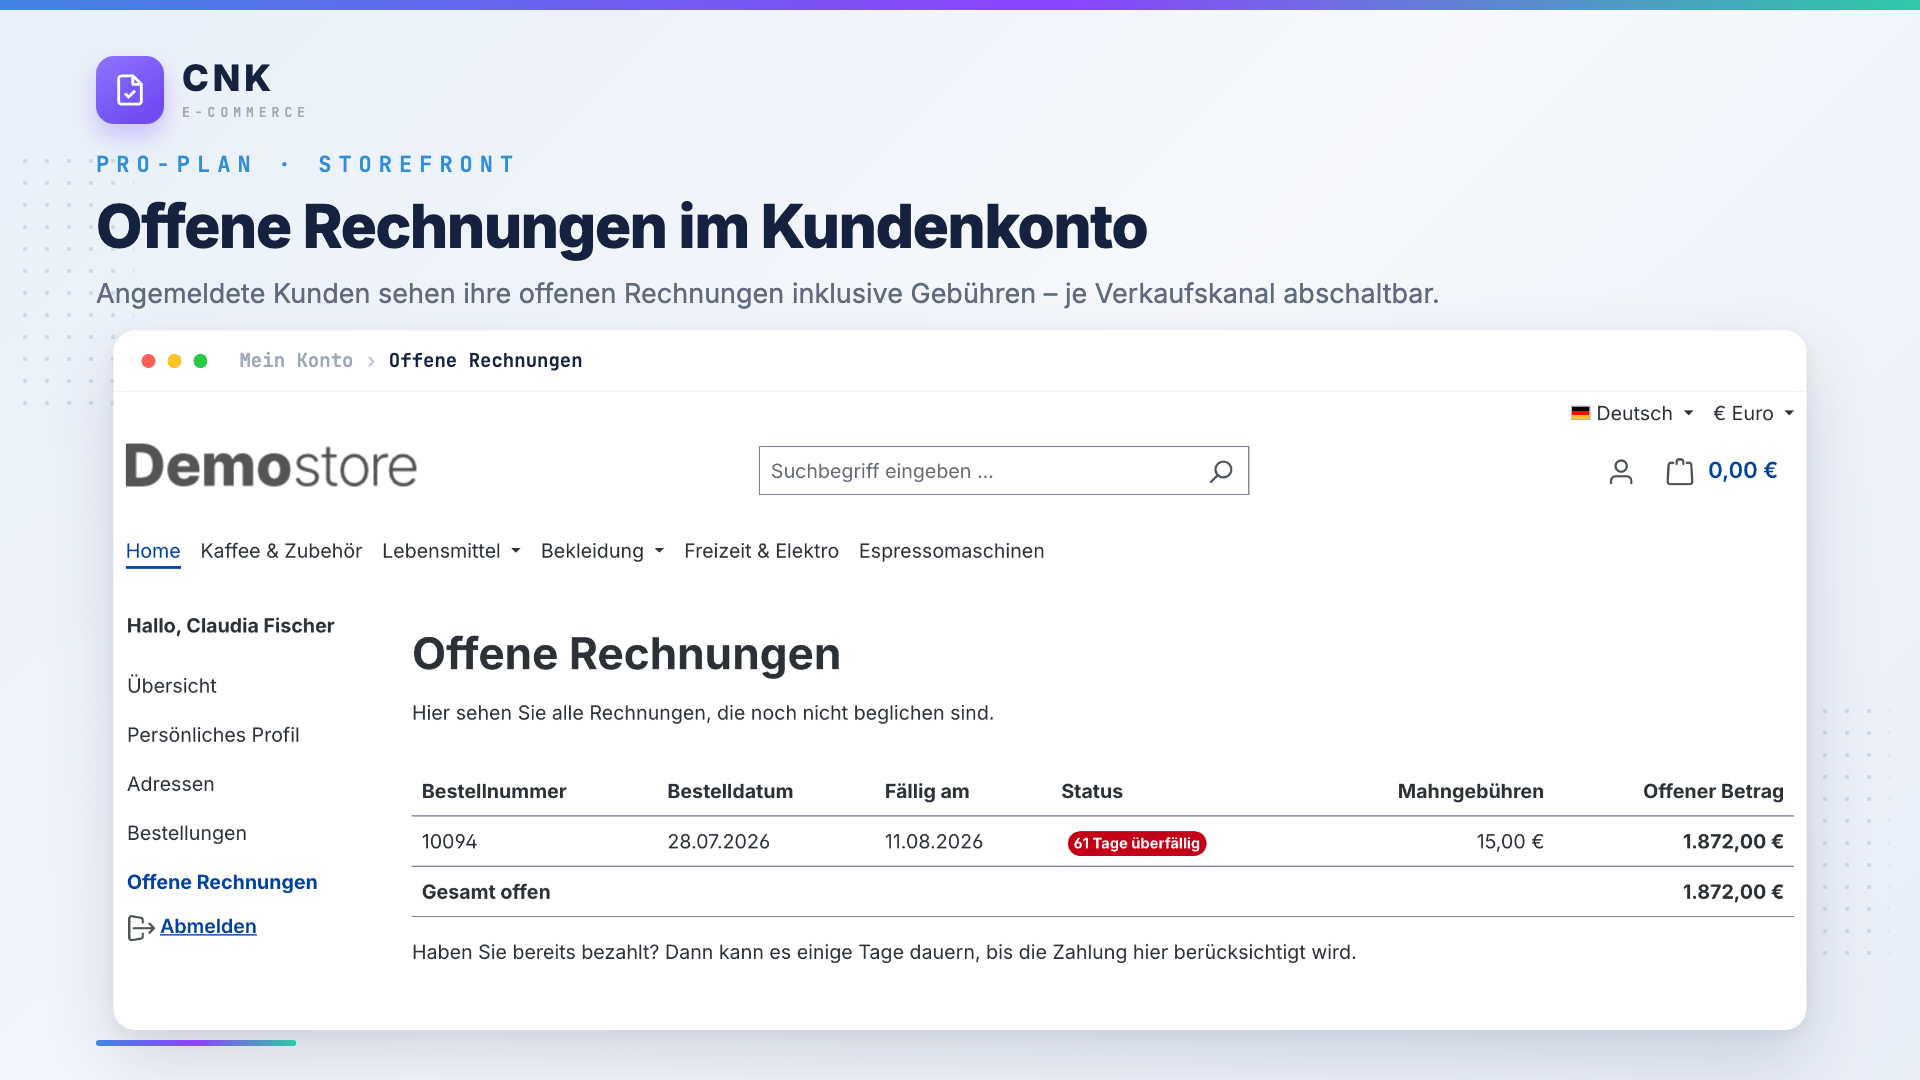Click the Bestelldatum column header
This screenshot has height=1080, width=1920.
tap(730, 791)
